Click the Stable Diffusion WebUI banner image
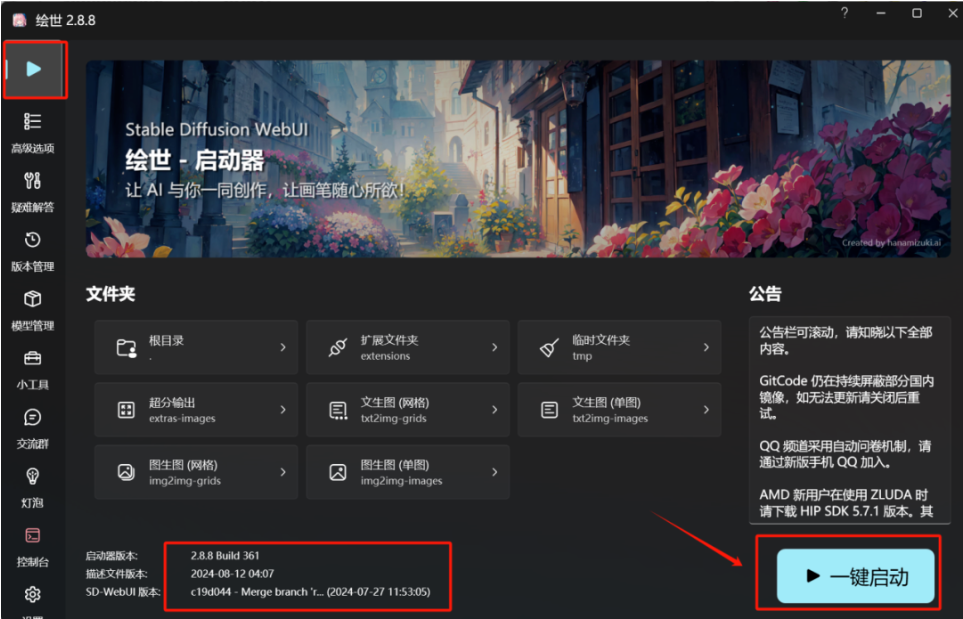The width and height of the screenshot is (963, 619). pos(518,158)
